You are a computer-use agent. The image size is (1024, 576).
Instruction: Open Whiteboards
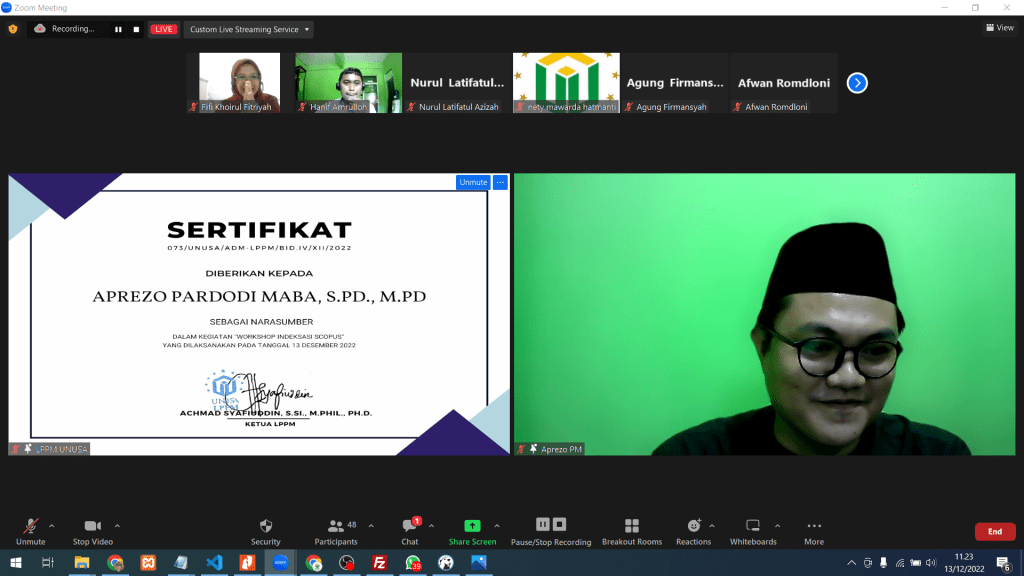point(753,531)
